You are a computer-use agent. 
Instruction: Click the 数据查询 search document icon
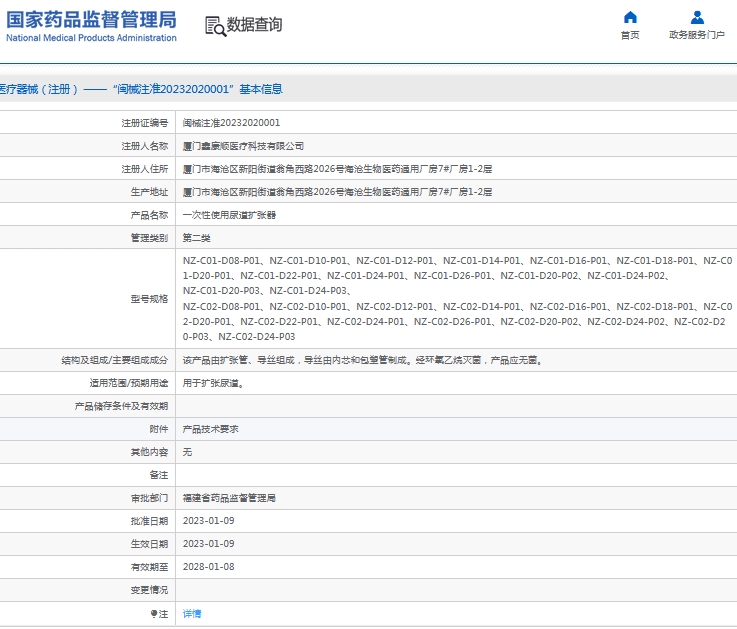tap(215, 26)
